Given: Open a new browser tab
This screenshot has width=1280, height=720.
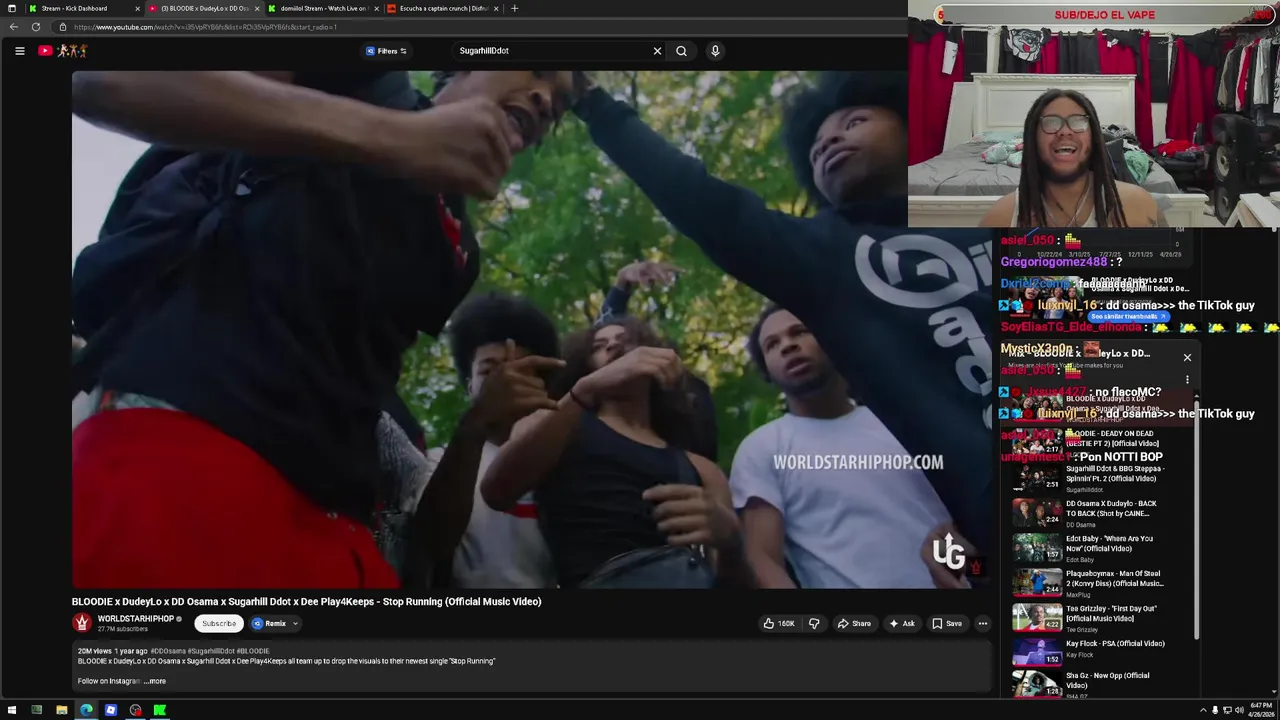Looking at the screenshot, I should tap(514, 8).
